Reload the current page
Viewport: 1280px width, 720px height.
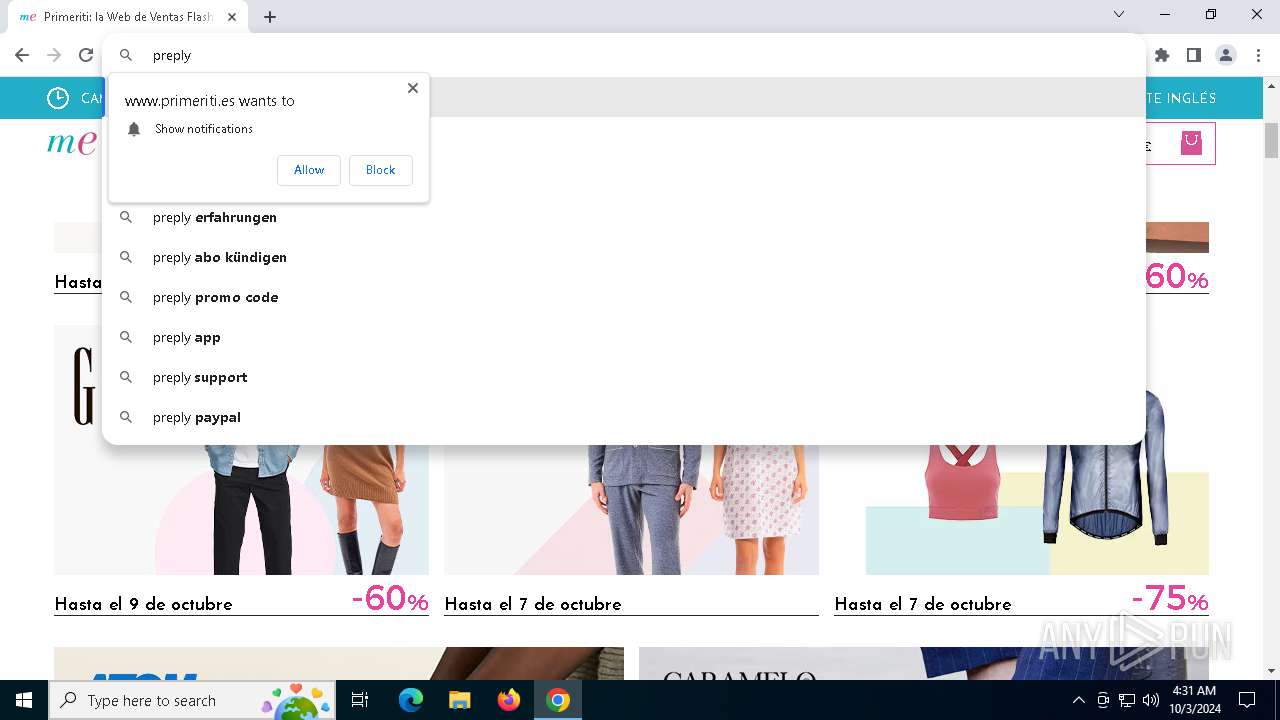(x=86, y=55)
